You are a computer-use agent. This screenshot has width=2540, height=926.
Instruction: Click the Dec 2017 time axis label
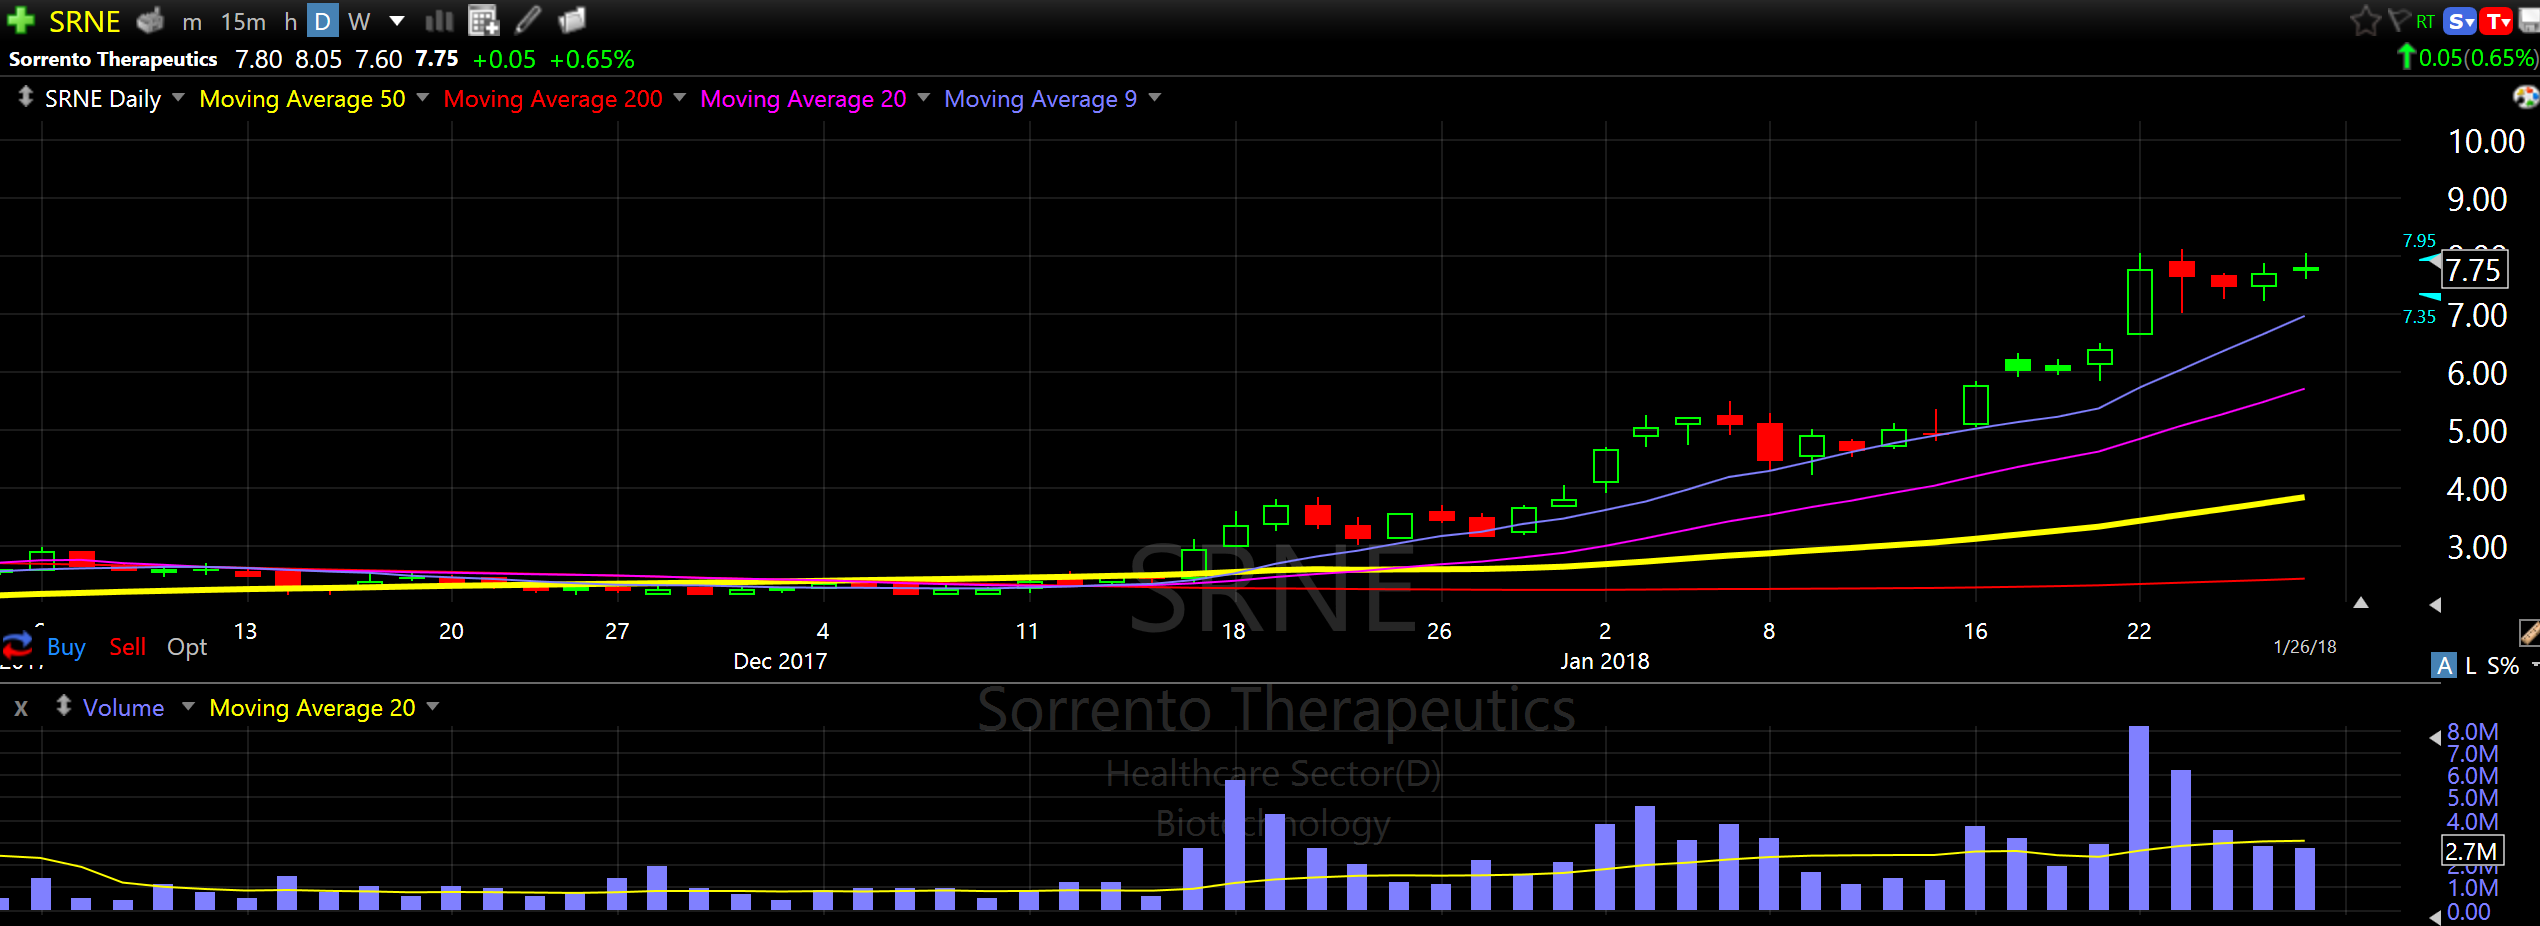tap(780, 661)
